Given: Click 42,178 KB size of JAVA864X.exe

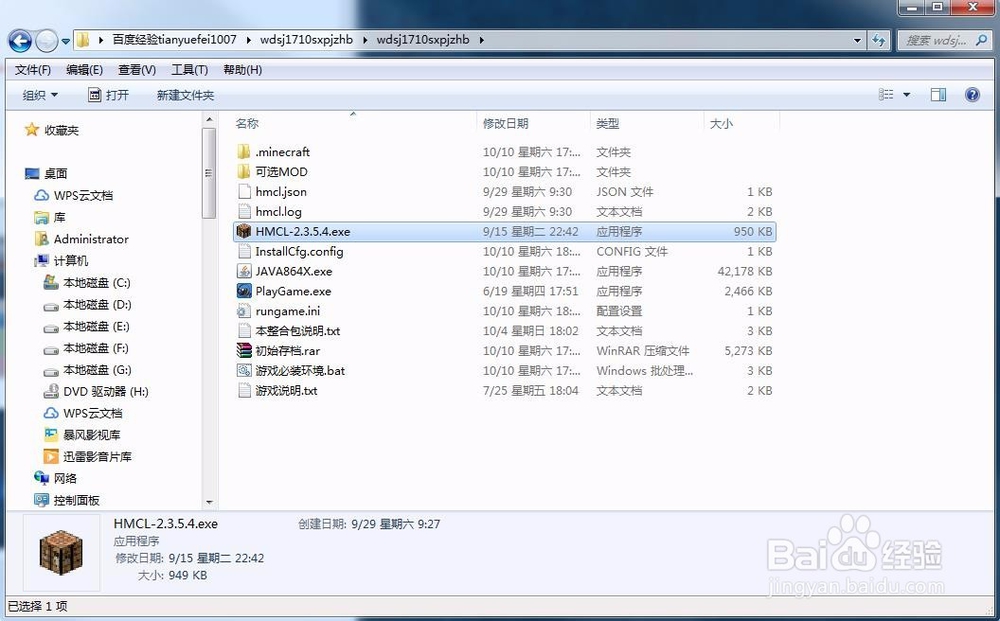Looking at the screenshot, I should pyautogui.click(x=744, y=271).
